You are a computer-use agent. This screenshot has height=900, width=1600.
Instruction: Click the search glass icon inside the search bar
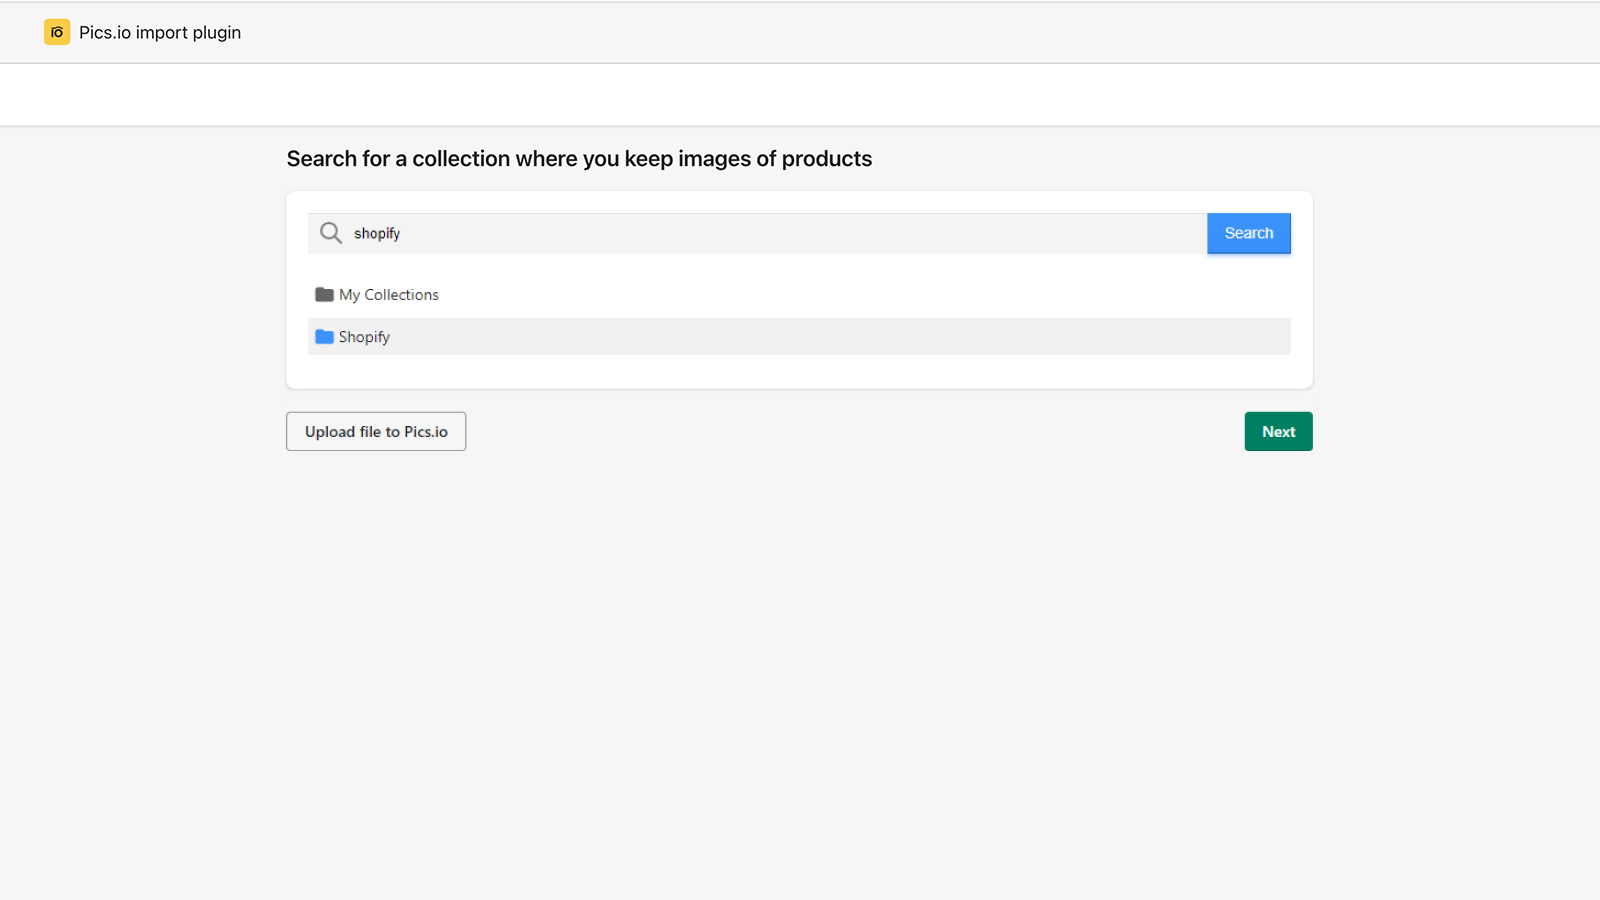tap(330, 232)
